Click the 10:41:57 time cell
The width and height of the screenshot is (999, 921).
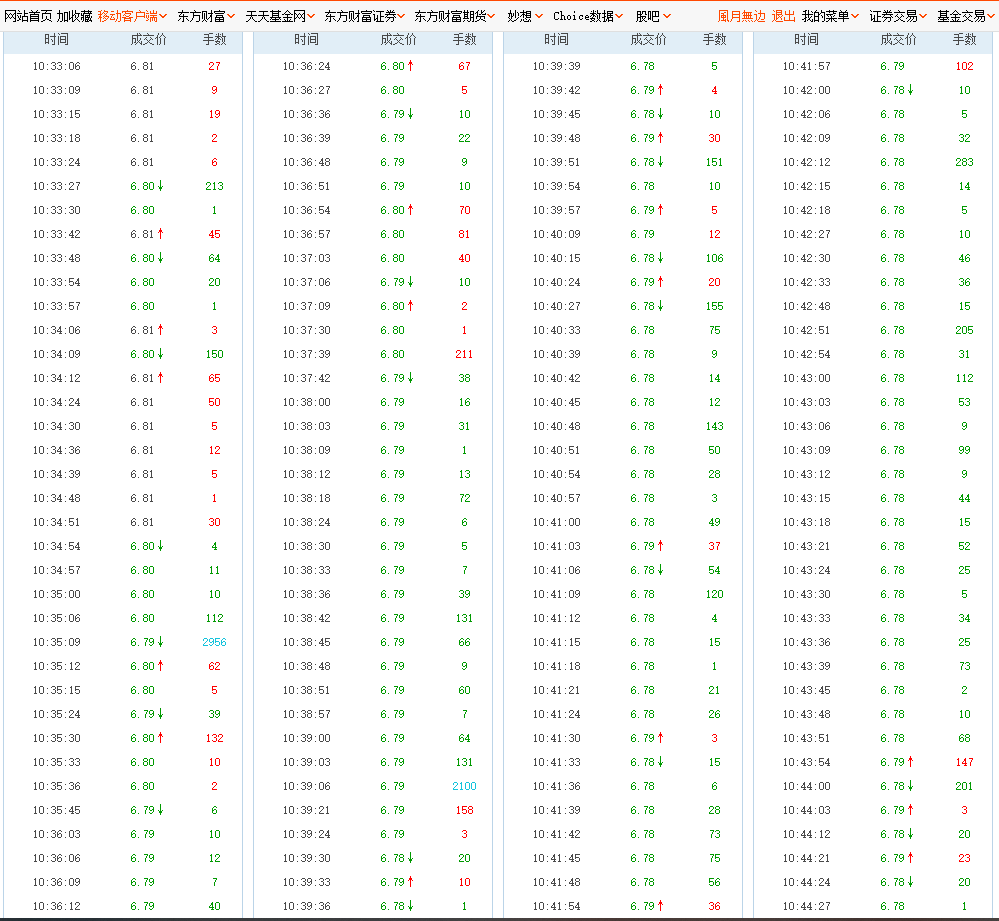pos(807,66)
